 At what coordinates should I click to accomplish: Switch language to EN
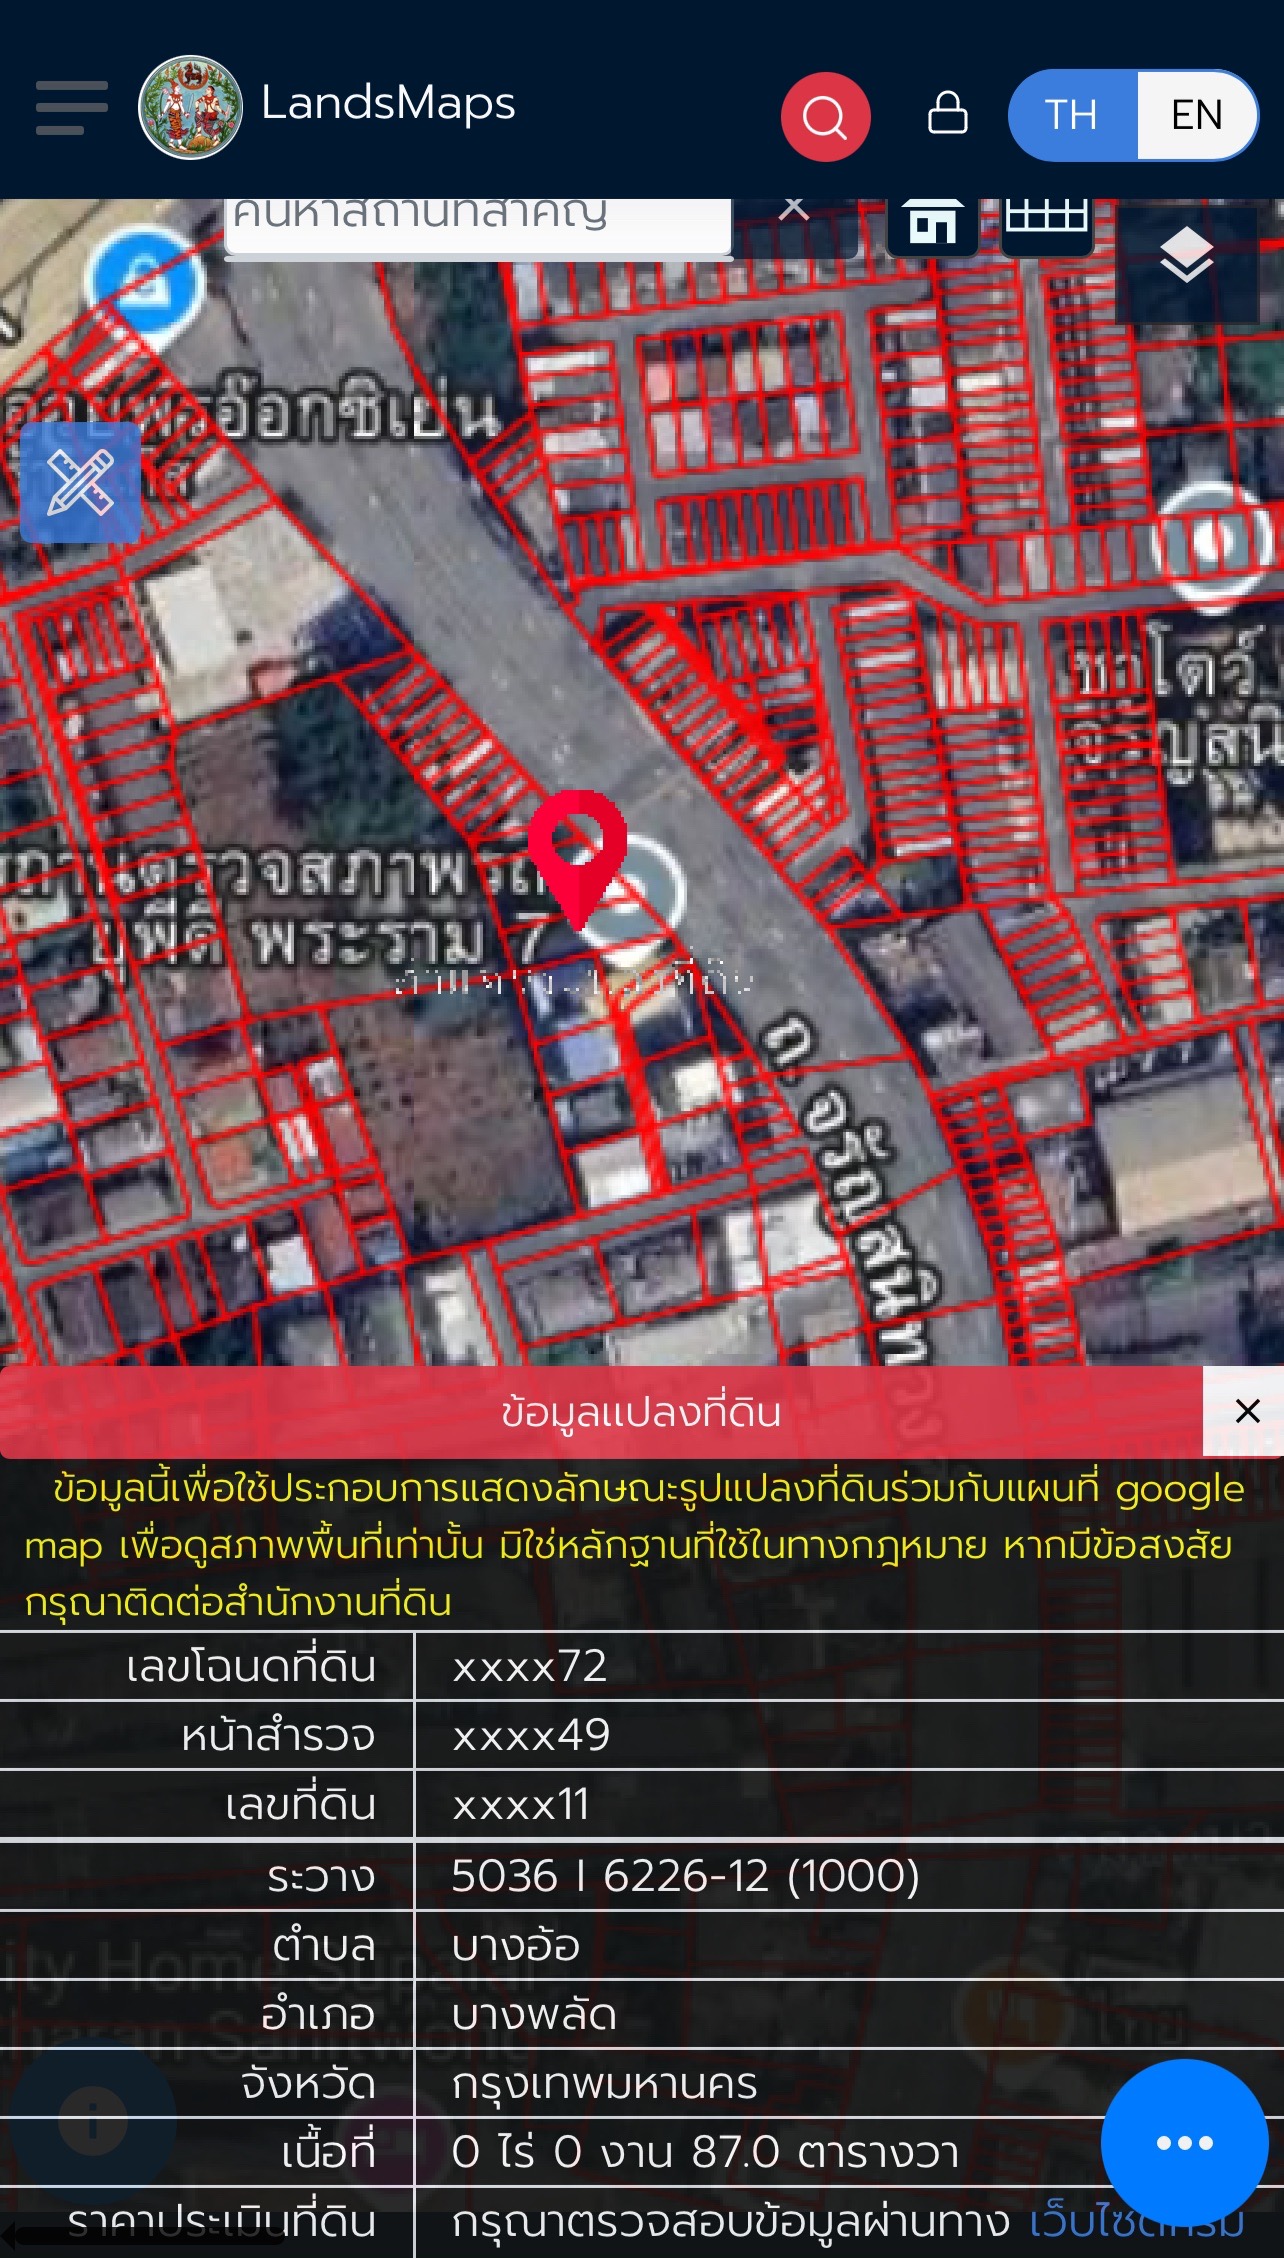1197,115
